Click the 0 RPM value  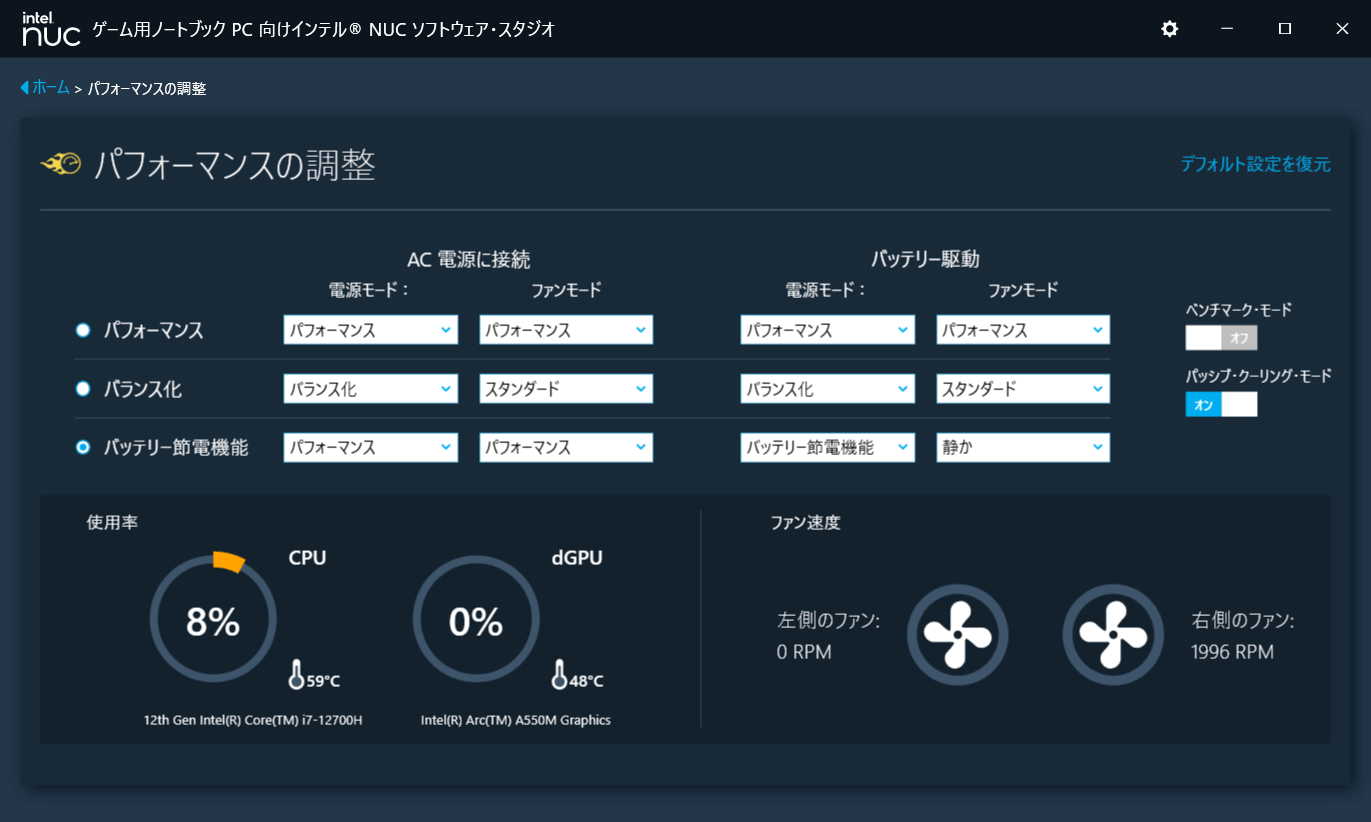pyautogui.click(x=804, y=652)
